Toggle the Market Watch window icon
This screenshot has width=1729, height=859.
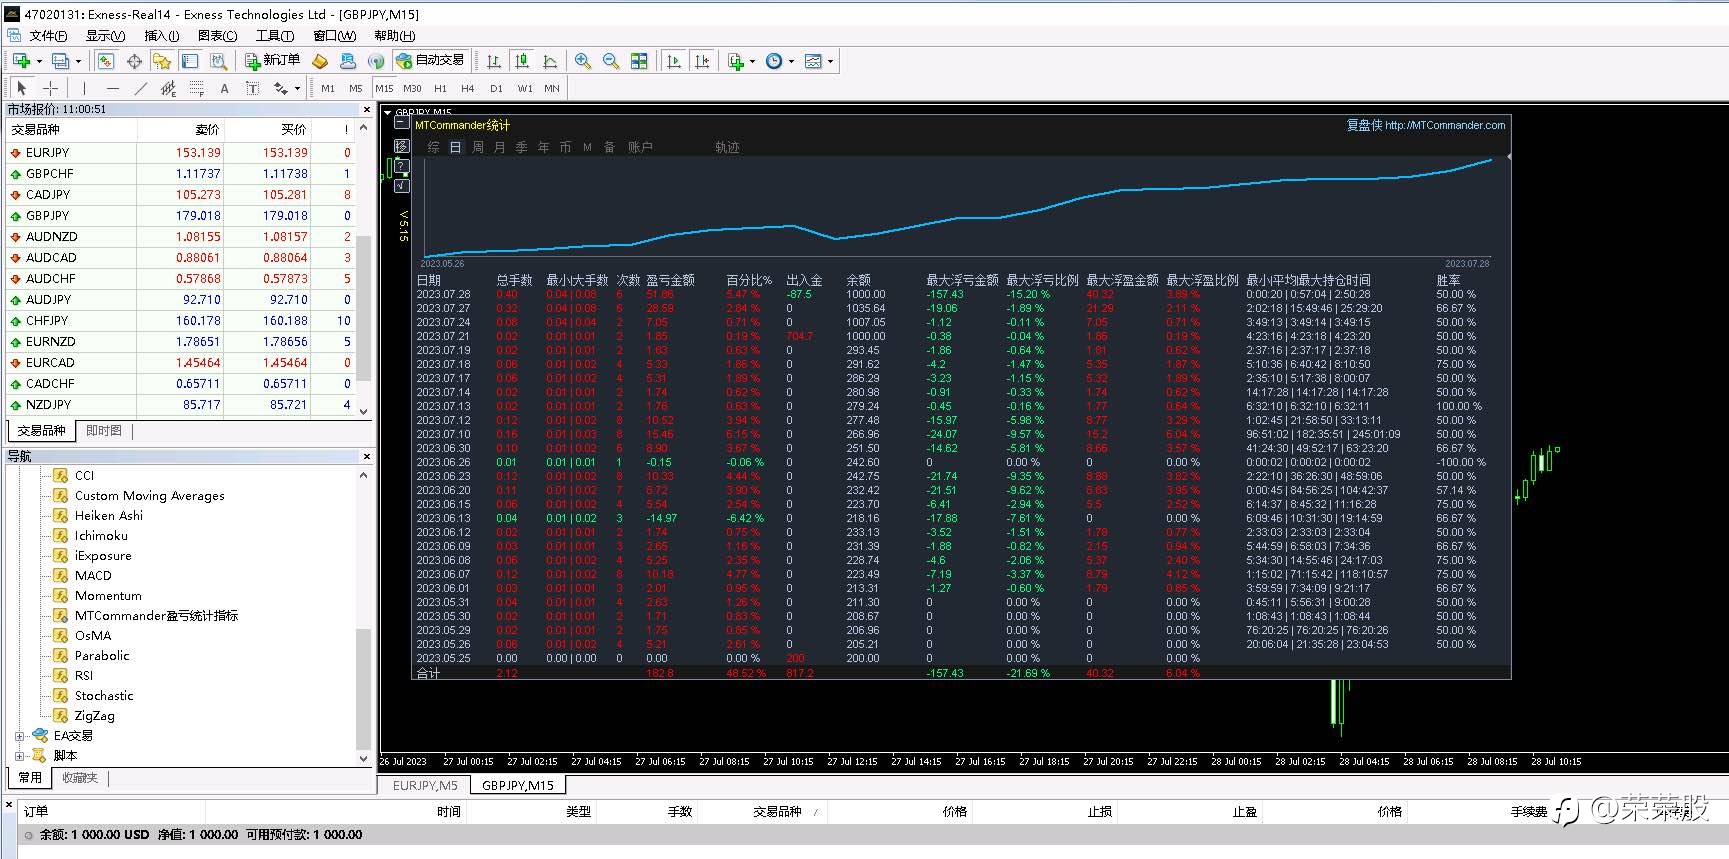coord(106,61)
